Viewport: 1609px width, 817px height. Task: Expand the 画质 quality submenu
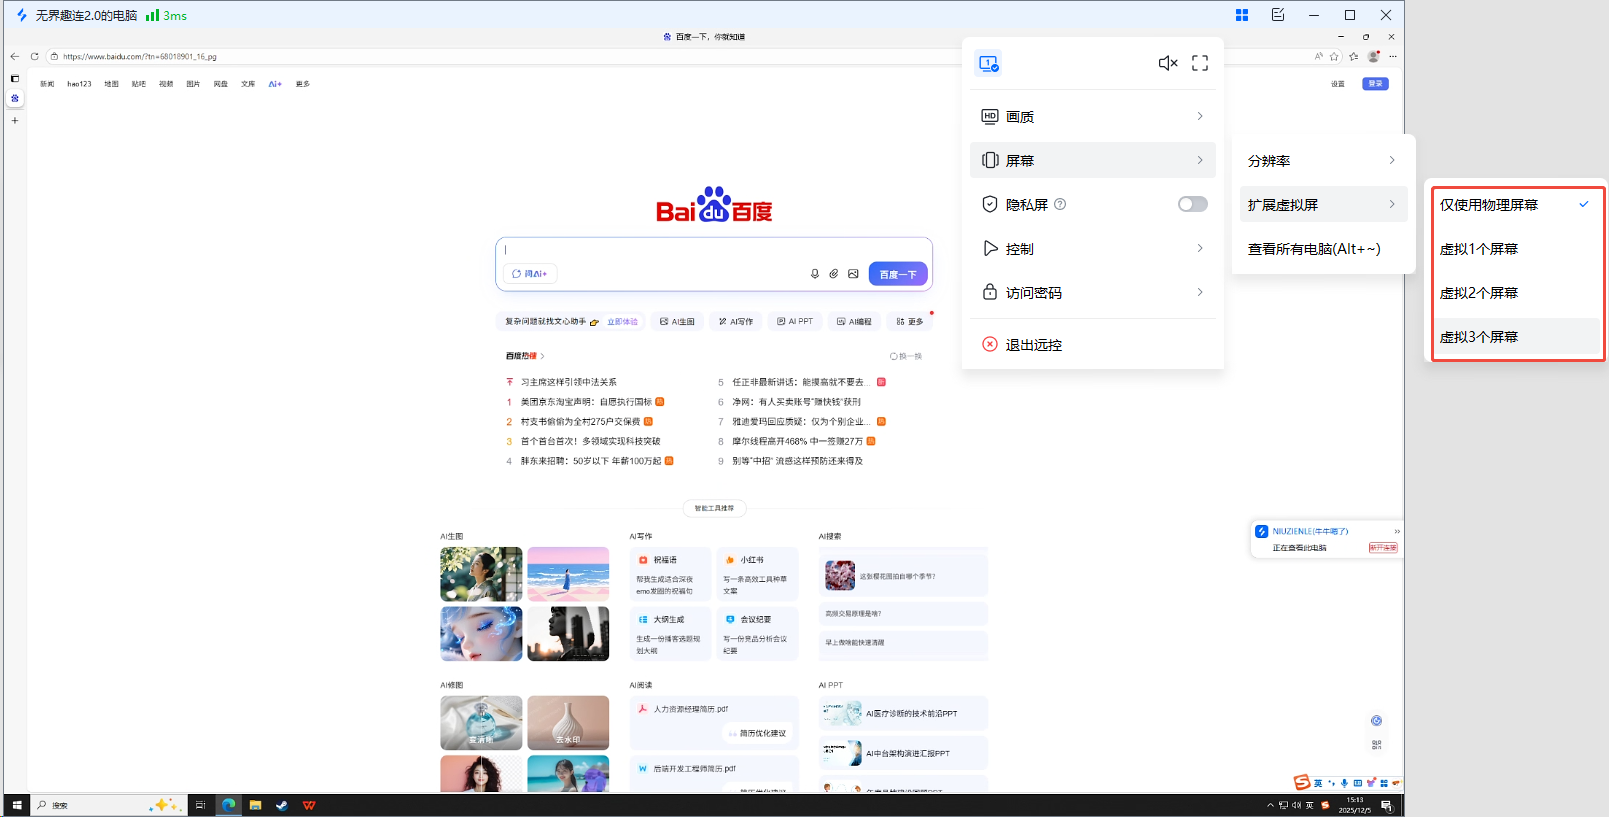(x=1093, y=116)
